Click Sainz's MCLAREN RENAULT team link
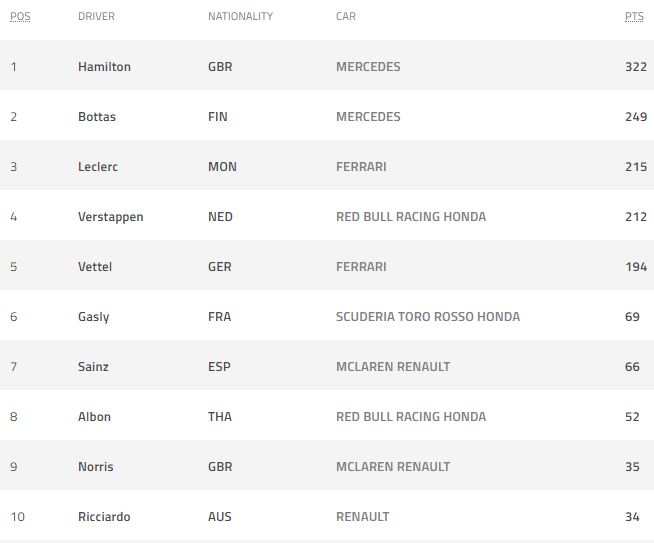Screen dimensions: 654x543 pyautogui.click(x=393, y=367)
